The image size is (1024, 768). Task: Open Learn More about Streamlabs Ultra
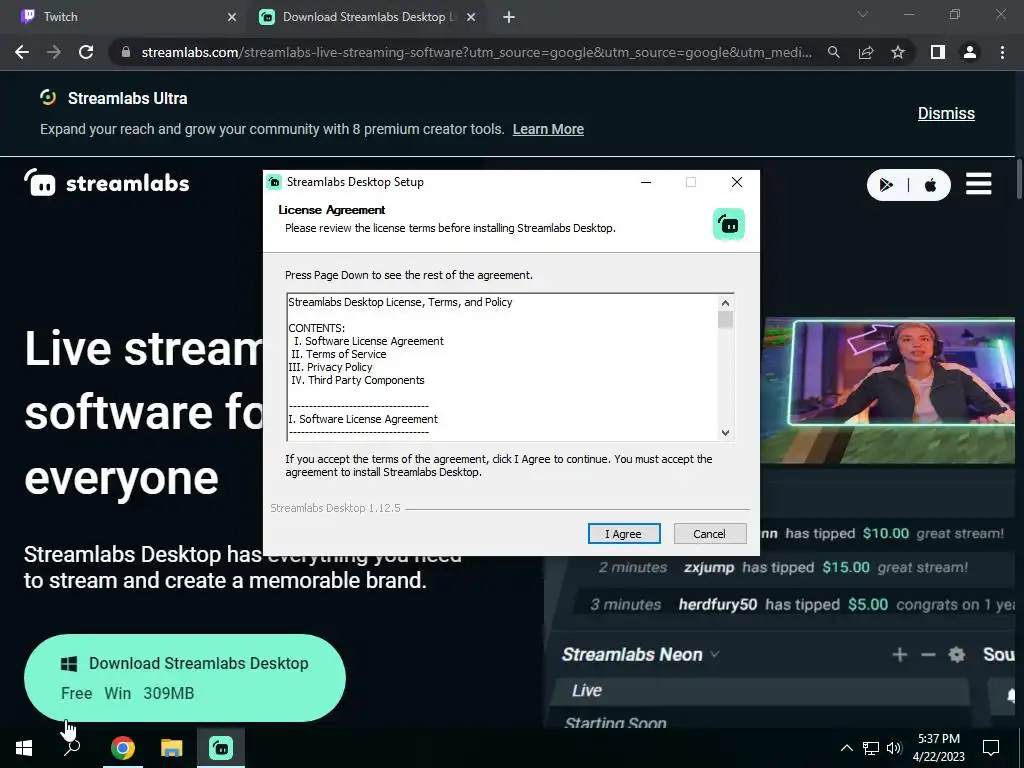[x=548, y=129]
